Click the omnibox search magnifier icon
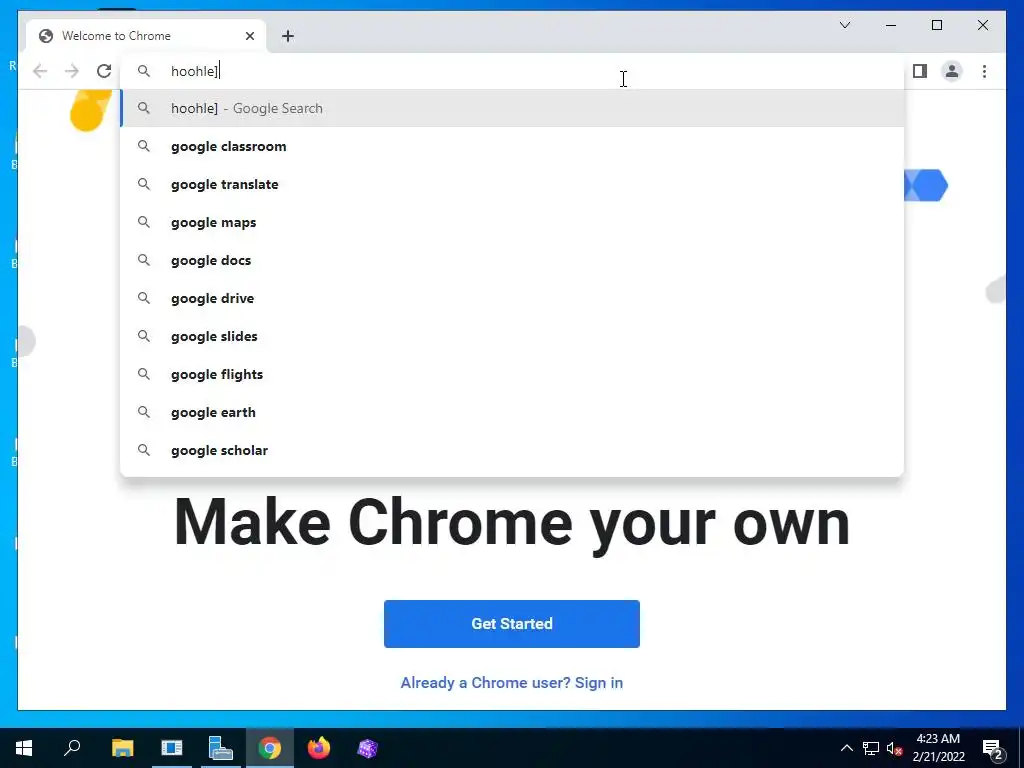Viewport: 1024px width, 768px height. pos(144,71)
